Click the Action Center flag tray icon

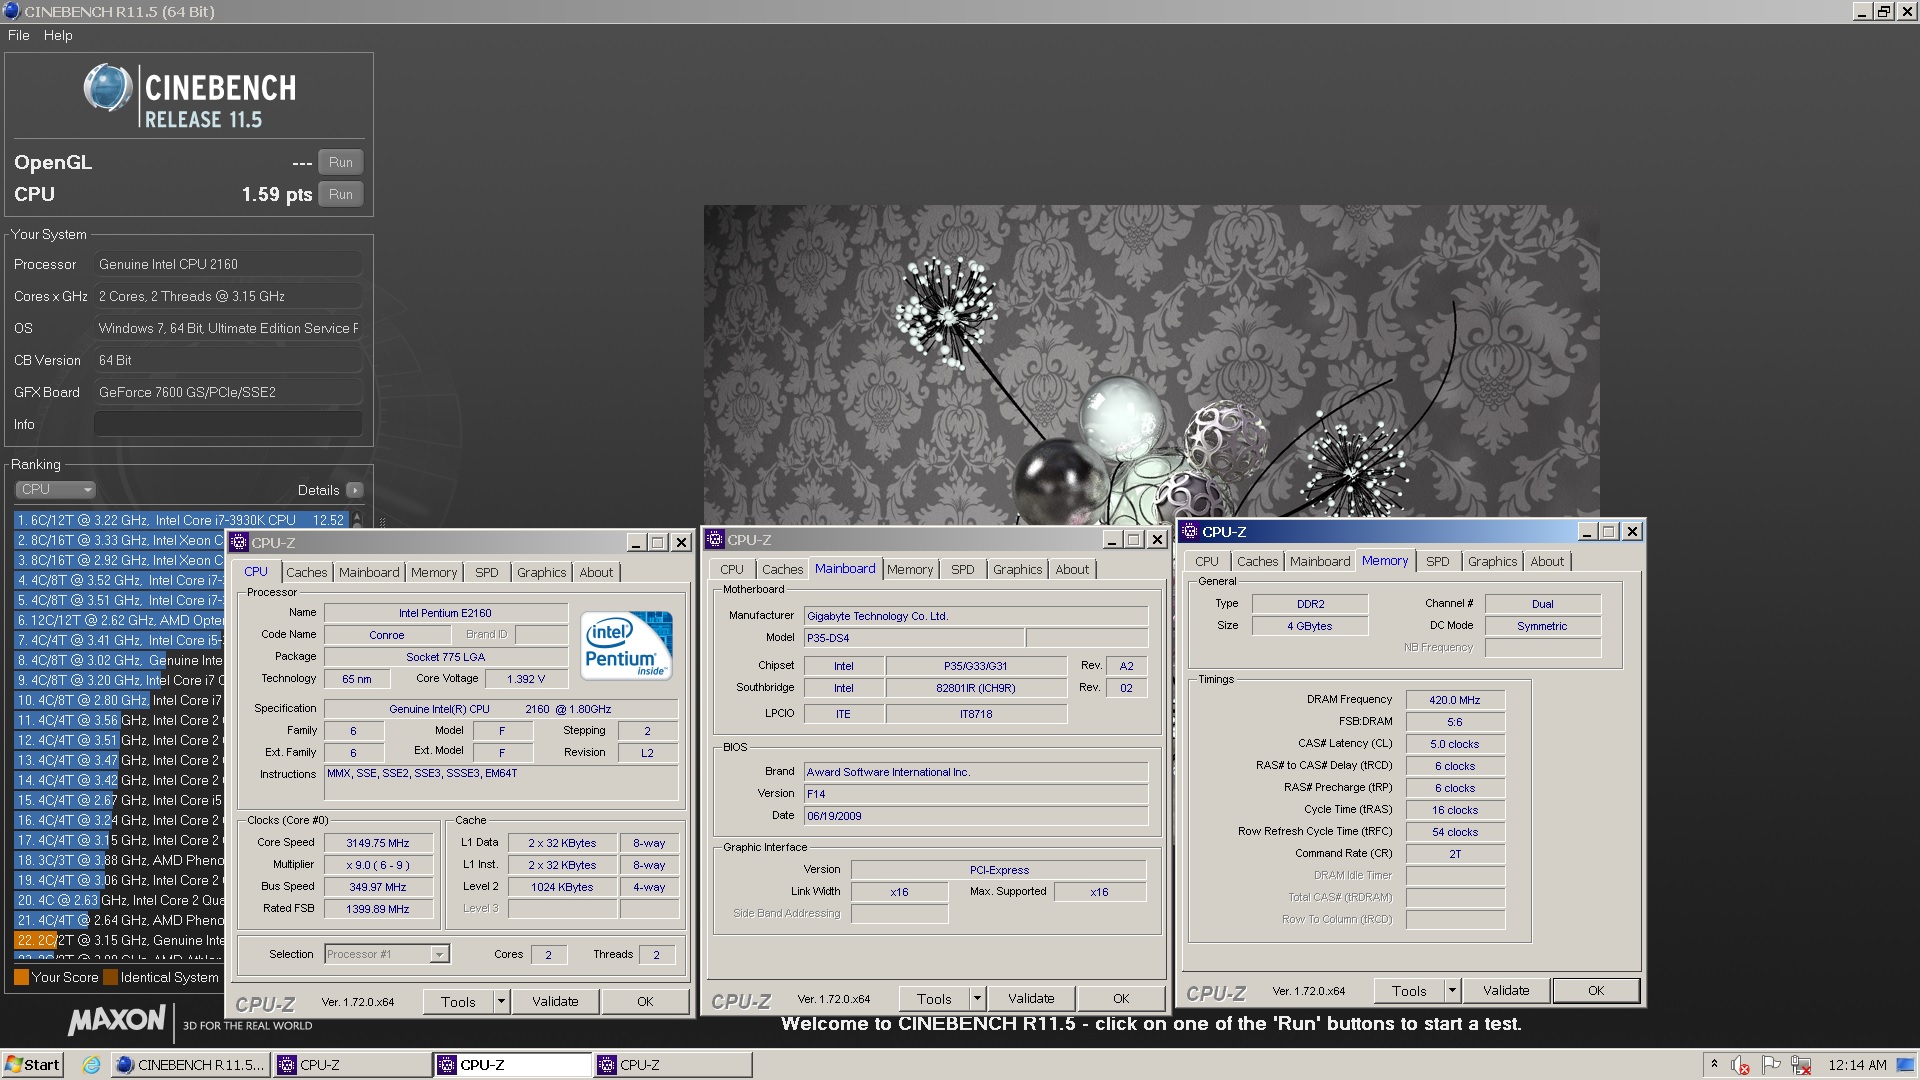coord(1771,1065)
